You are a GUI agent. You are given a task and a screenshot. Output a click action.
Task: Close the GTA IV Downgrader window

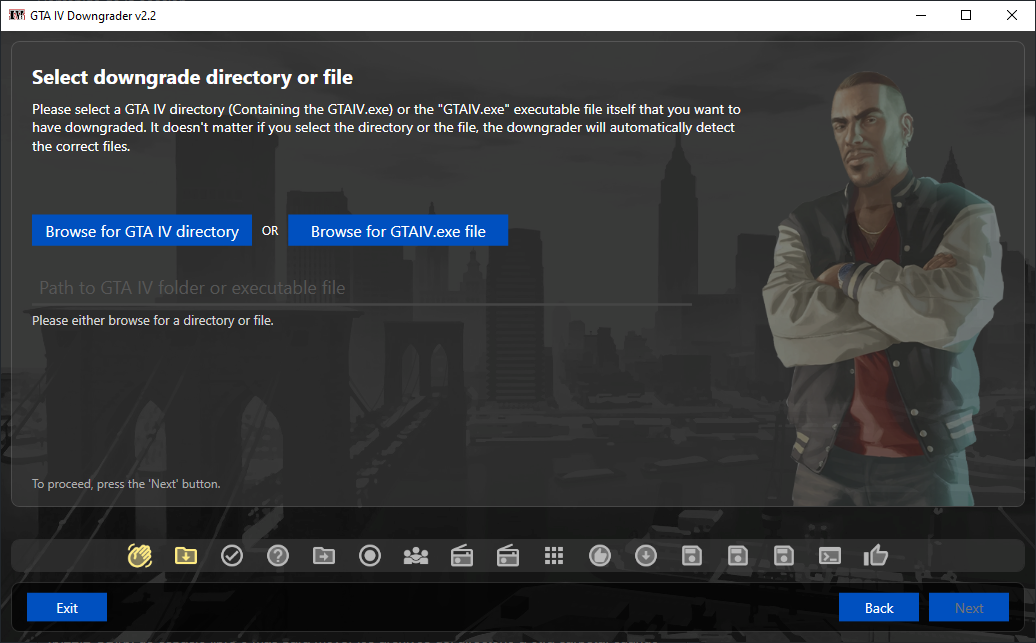point(1012,15)
